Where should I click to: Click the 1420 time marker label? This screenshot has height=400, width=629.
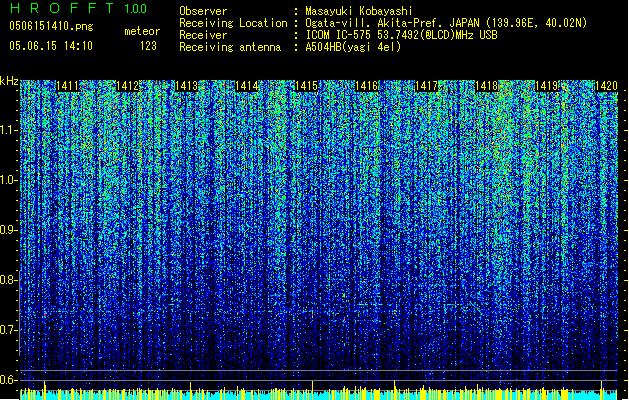point(606,86)
